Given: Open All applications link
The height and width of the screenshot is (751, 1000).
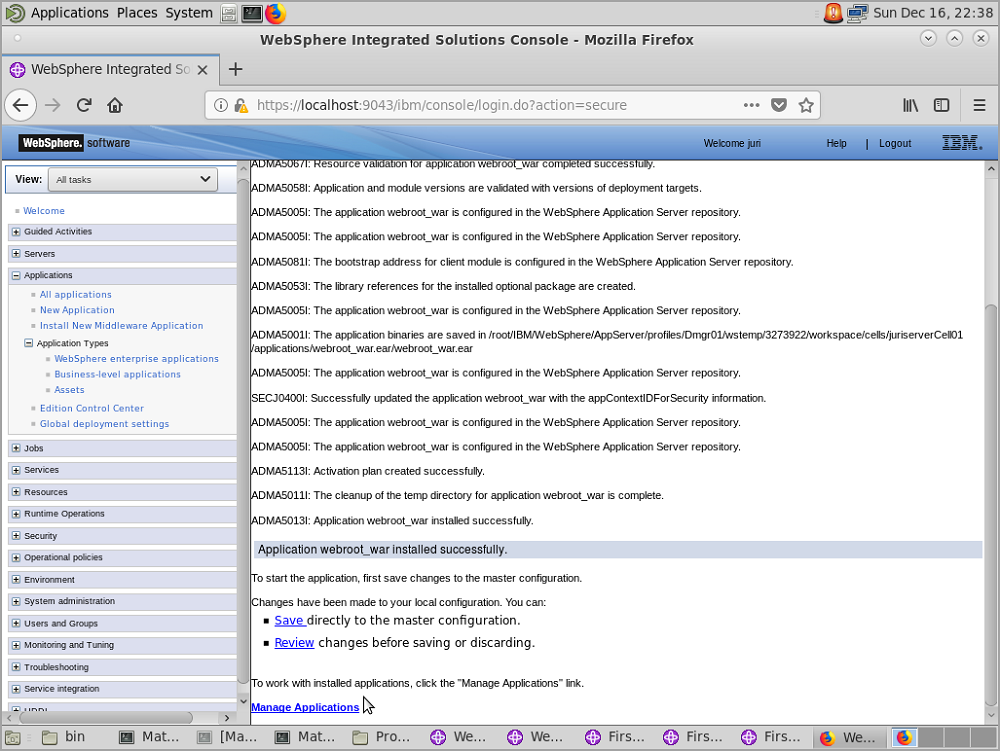Looking at the screenshot, I should click(x=75, y=295).
